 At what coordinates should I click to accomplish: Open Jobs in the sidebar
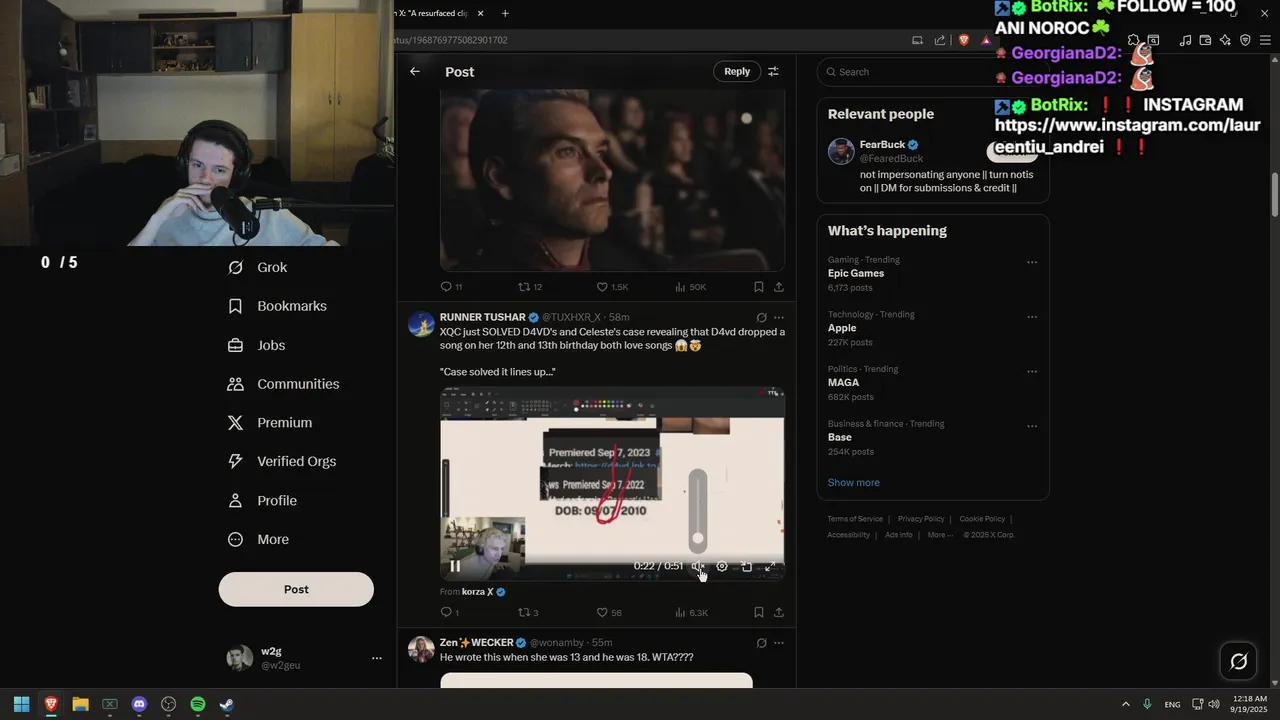click(256, 345)
